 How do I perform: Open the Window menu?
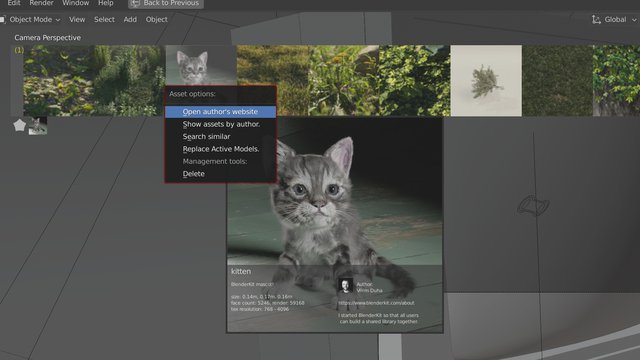(76, 3)
